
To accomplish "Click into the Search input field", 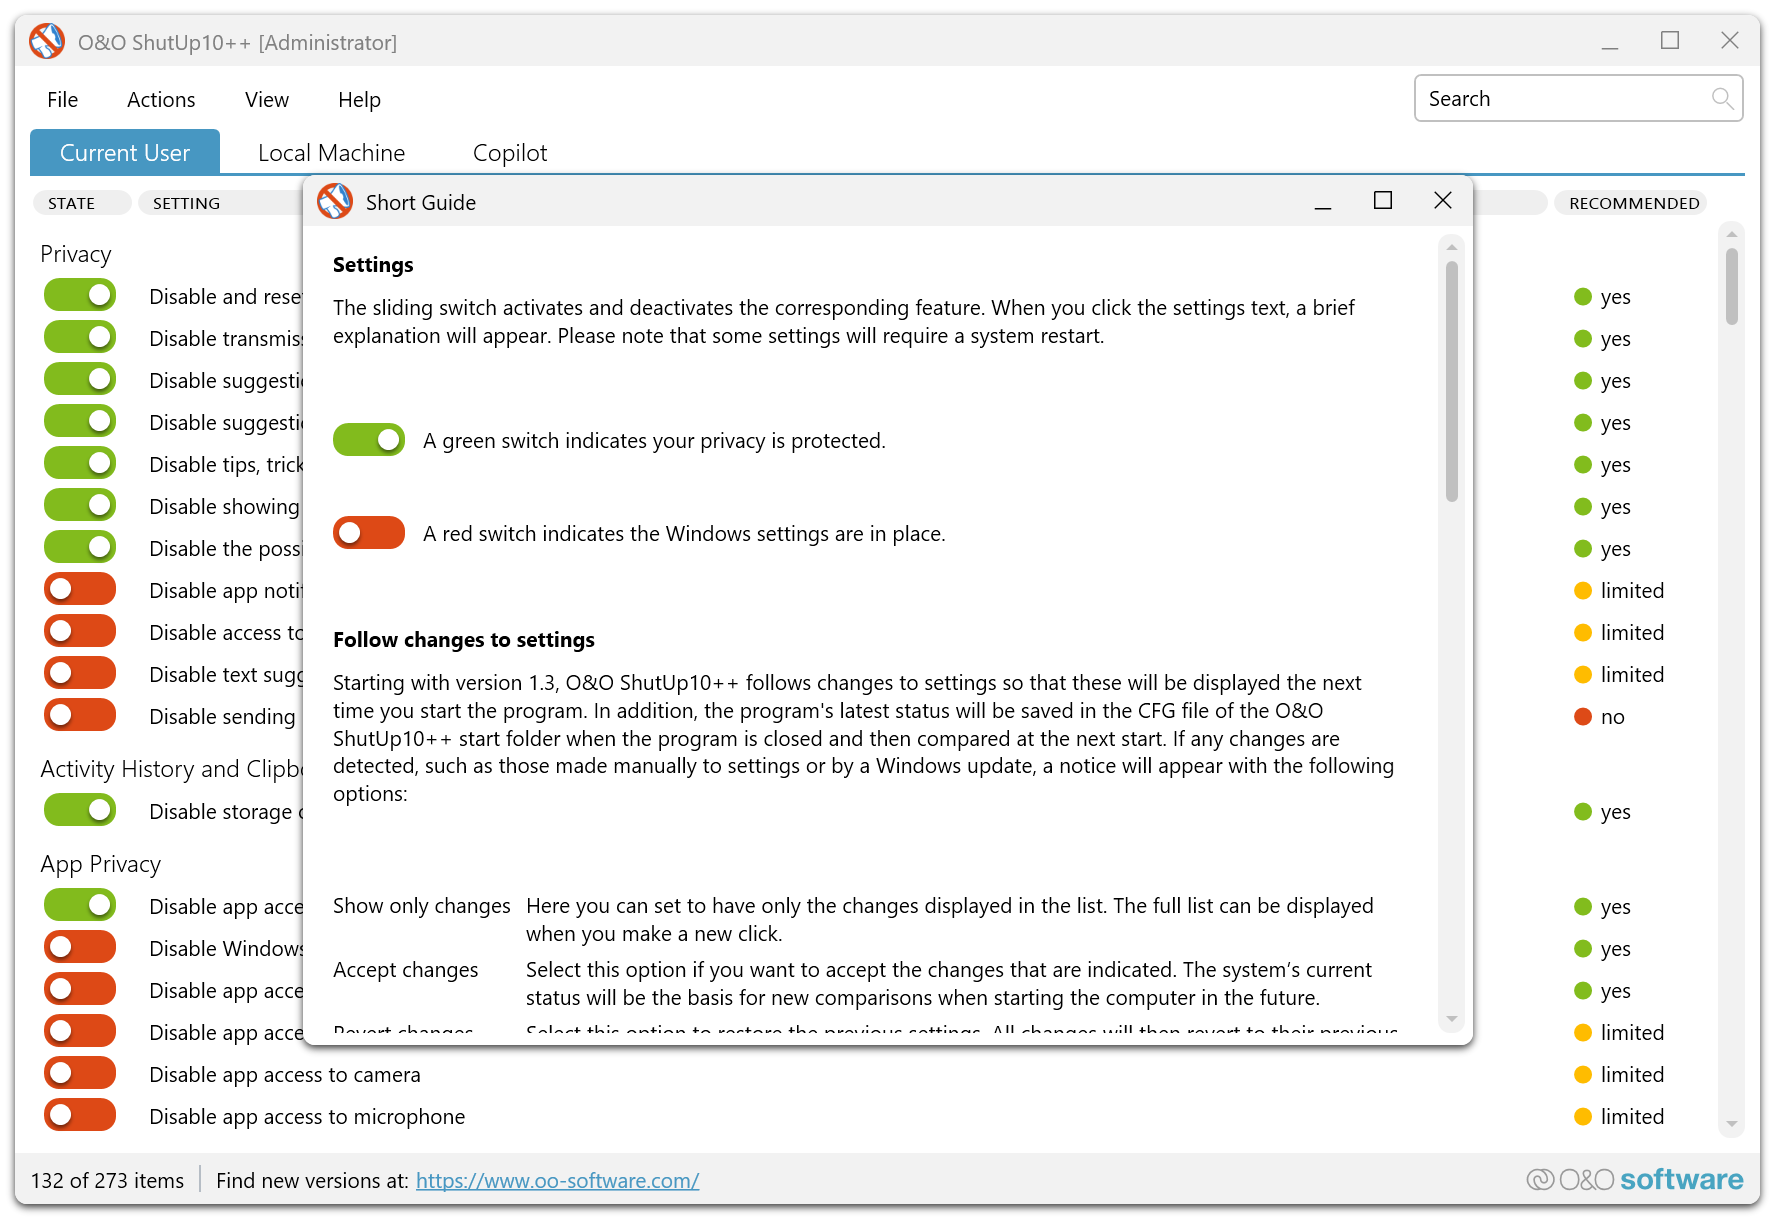I will (1560, 99).
